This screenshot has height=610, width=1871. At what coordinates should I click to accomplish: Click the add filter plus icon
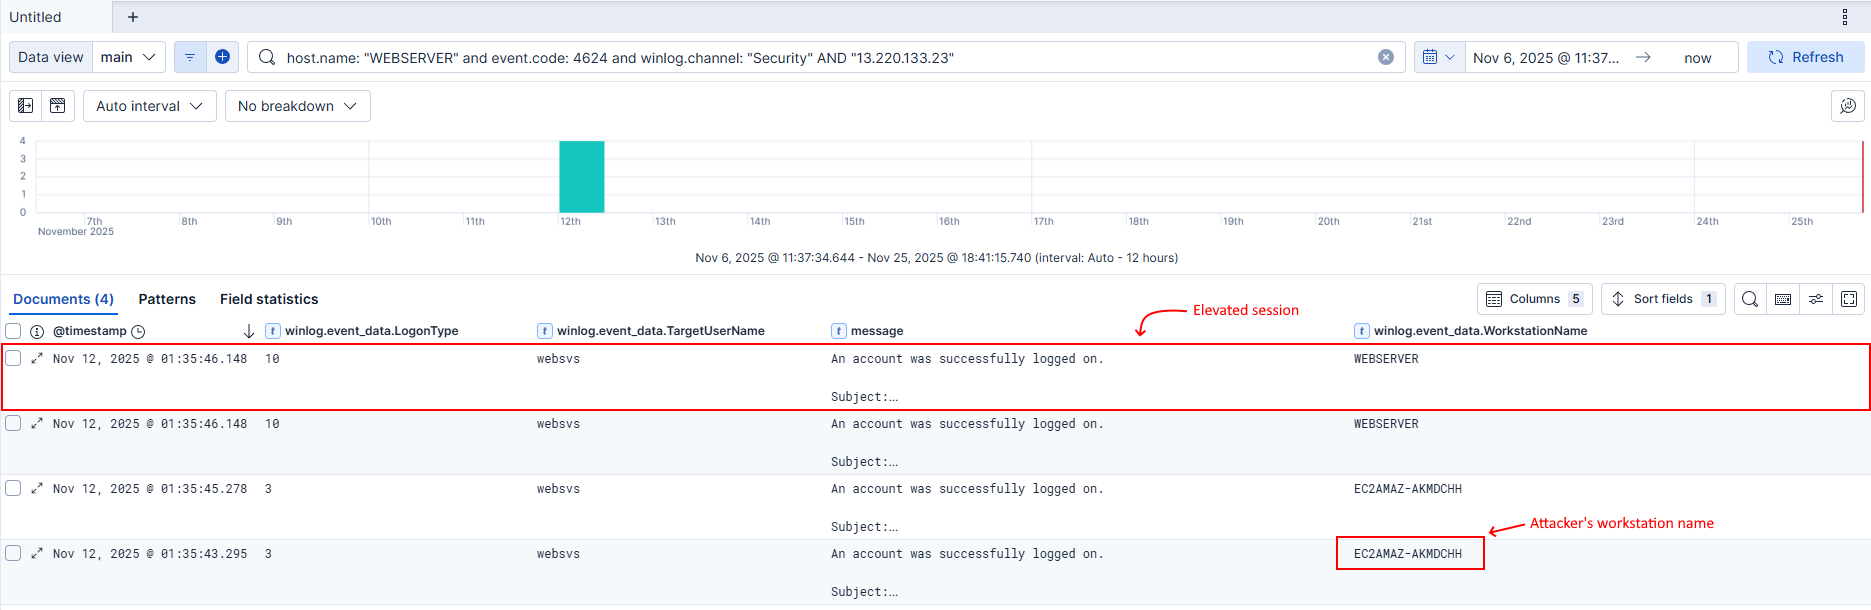click(x=222, y=57)
